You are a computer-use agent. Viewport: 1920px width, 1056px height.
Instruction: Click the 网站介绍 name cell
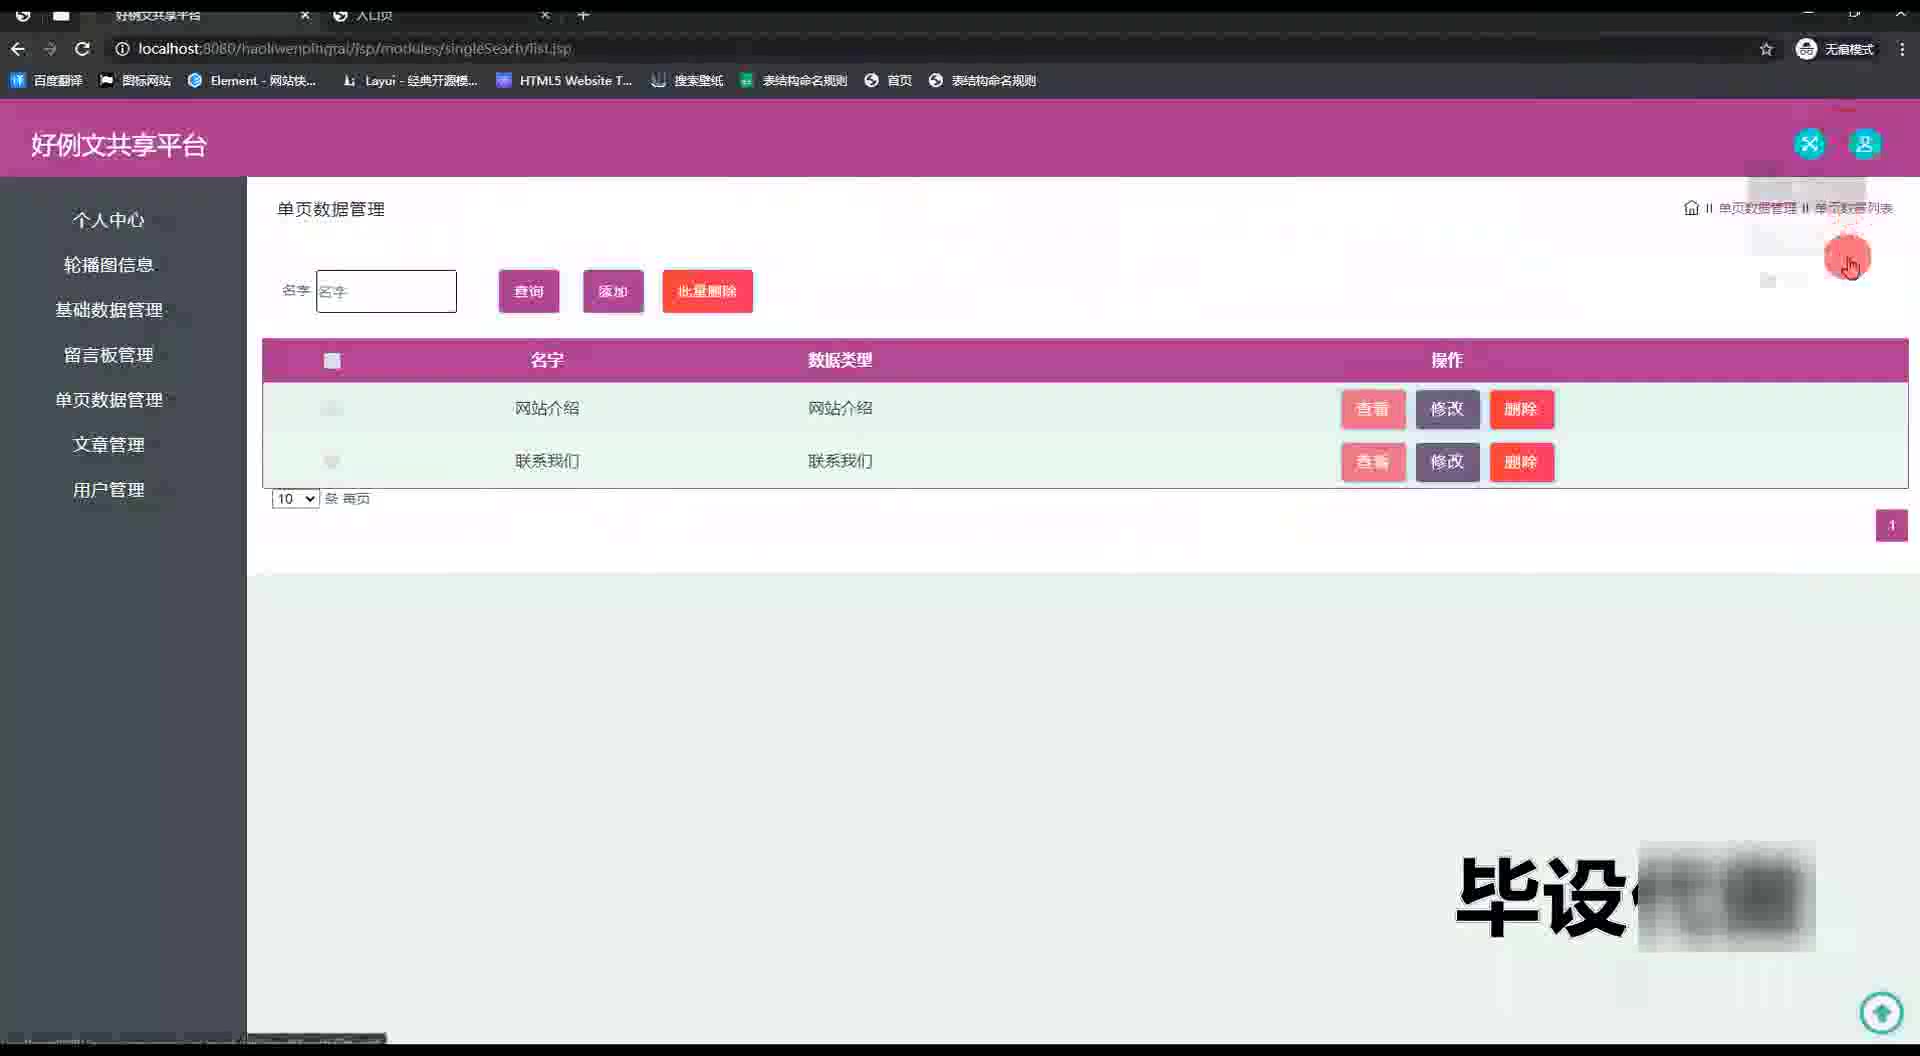[547, 408]
